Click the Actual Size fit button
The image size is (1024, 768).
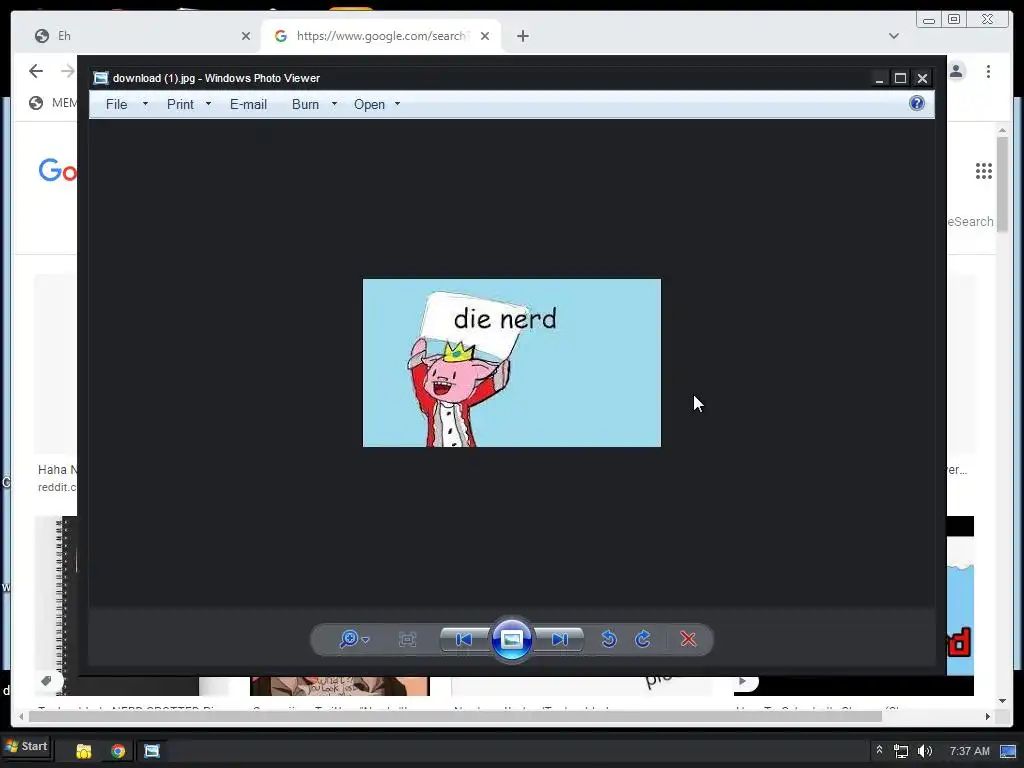coord(408,639)
